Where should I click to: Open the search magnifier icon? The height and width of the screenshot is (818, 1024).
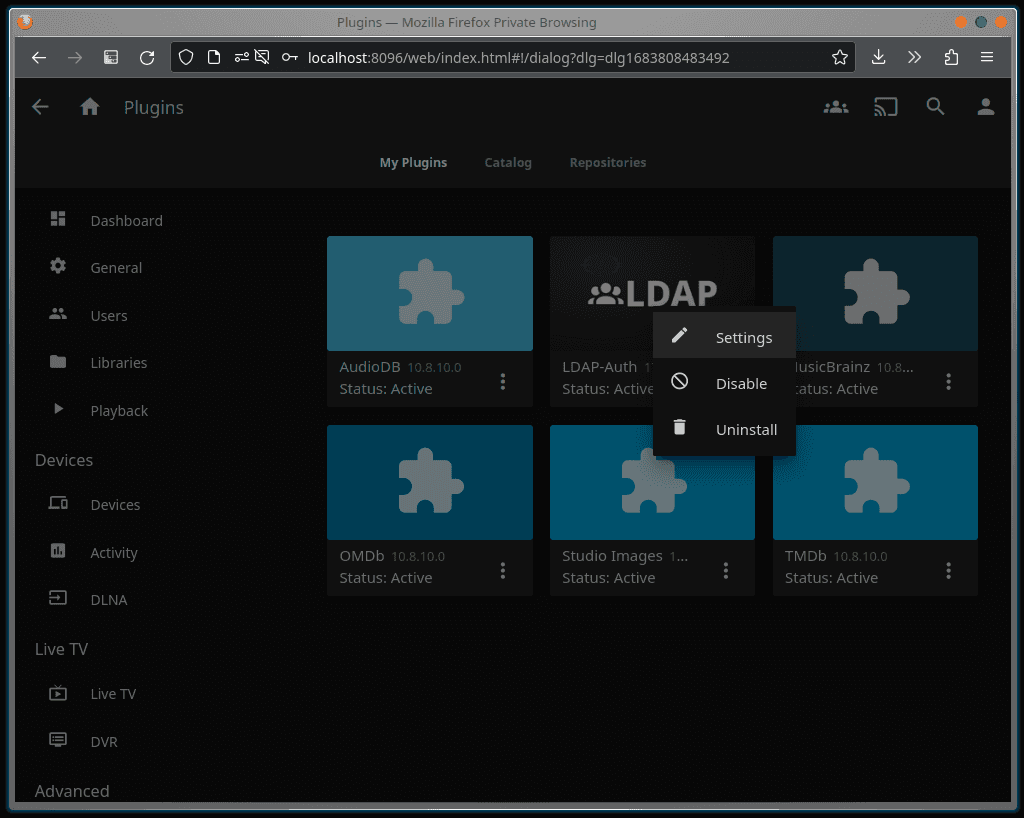point(935,107)
